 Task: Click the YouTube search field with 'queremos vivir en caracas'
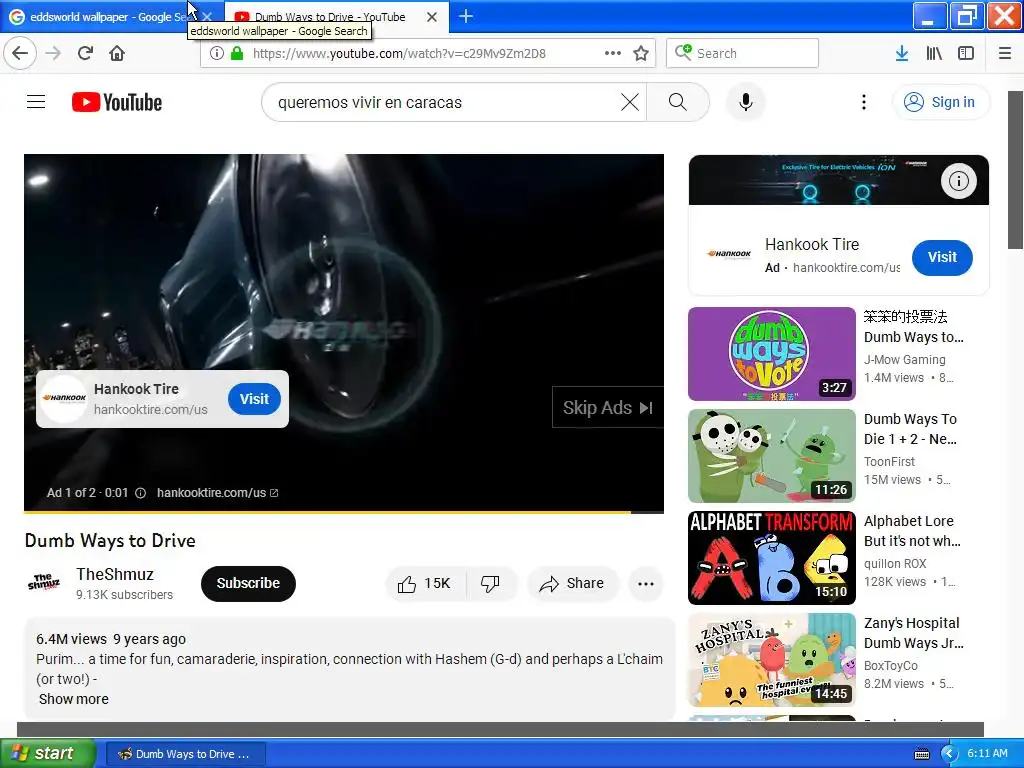click(x=444, y=102)
